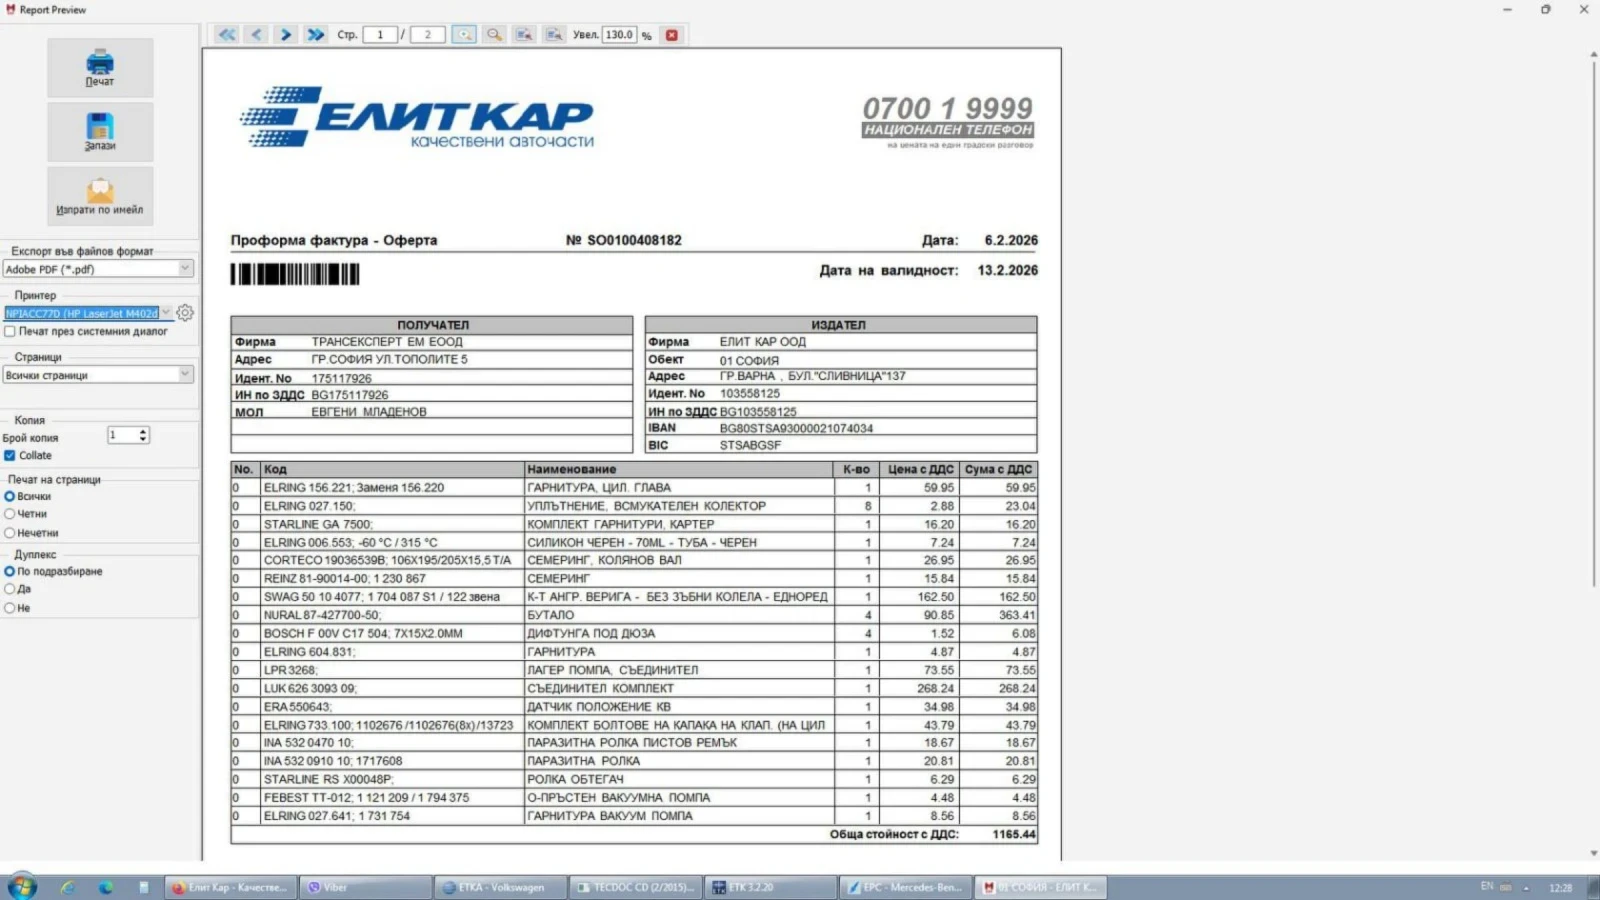Open printer settings gear icon
Screen dimensions: 1600x900
(x=185, y=313)
